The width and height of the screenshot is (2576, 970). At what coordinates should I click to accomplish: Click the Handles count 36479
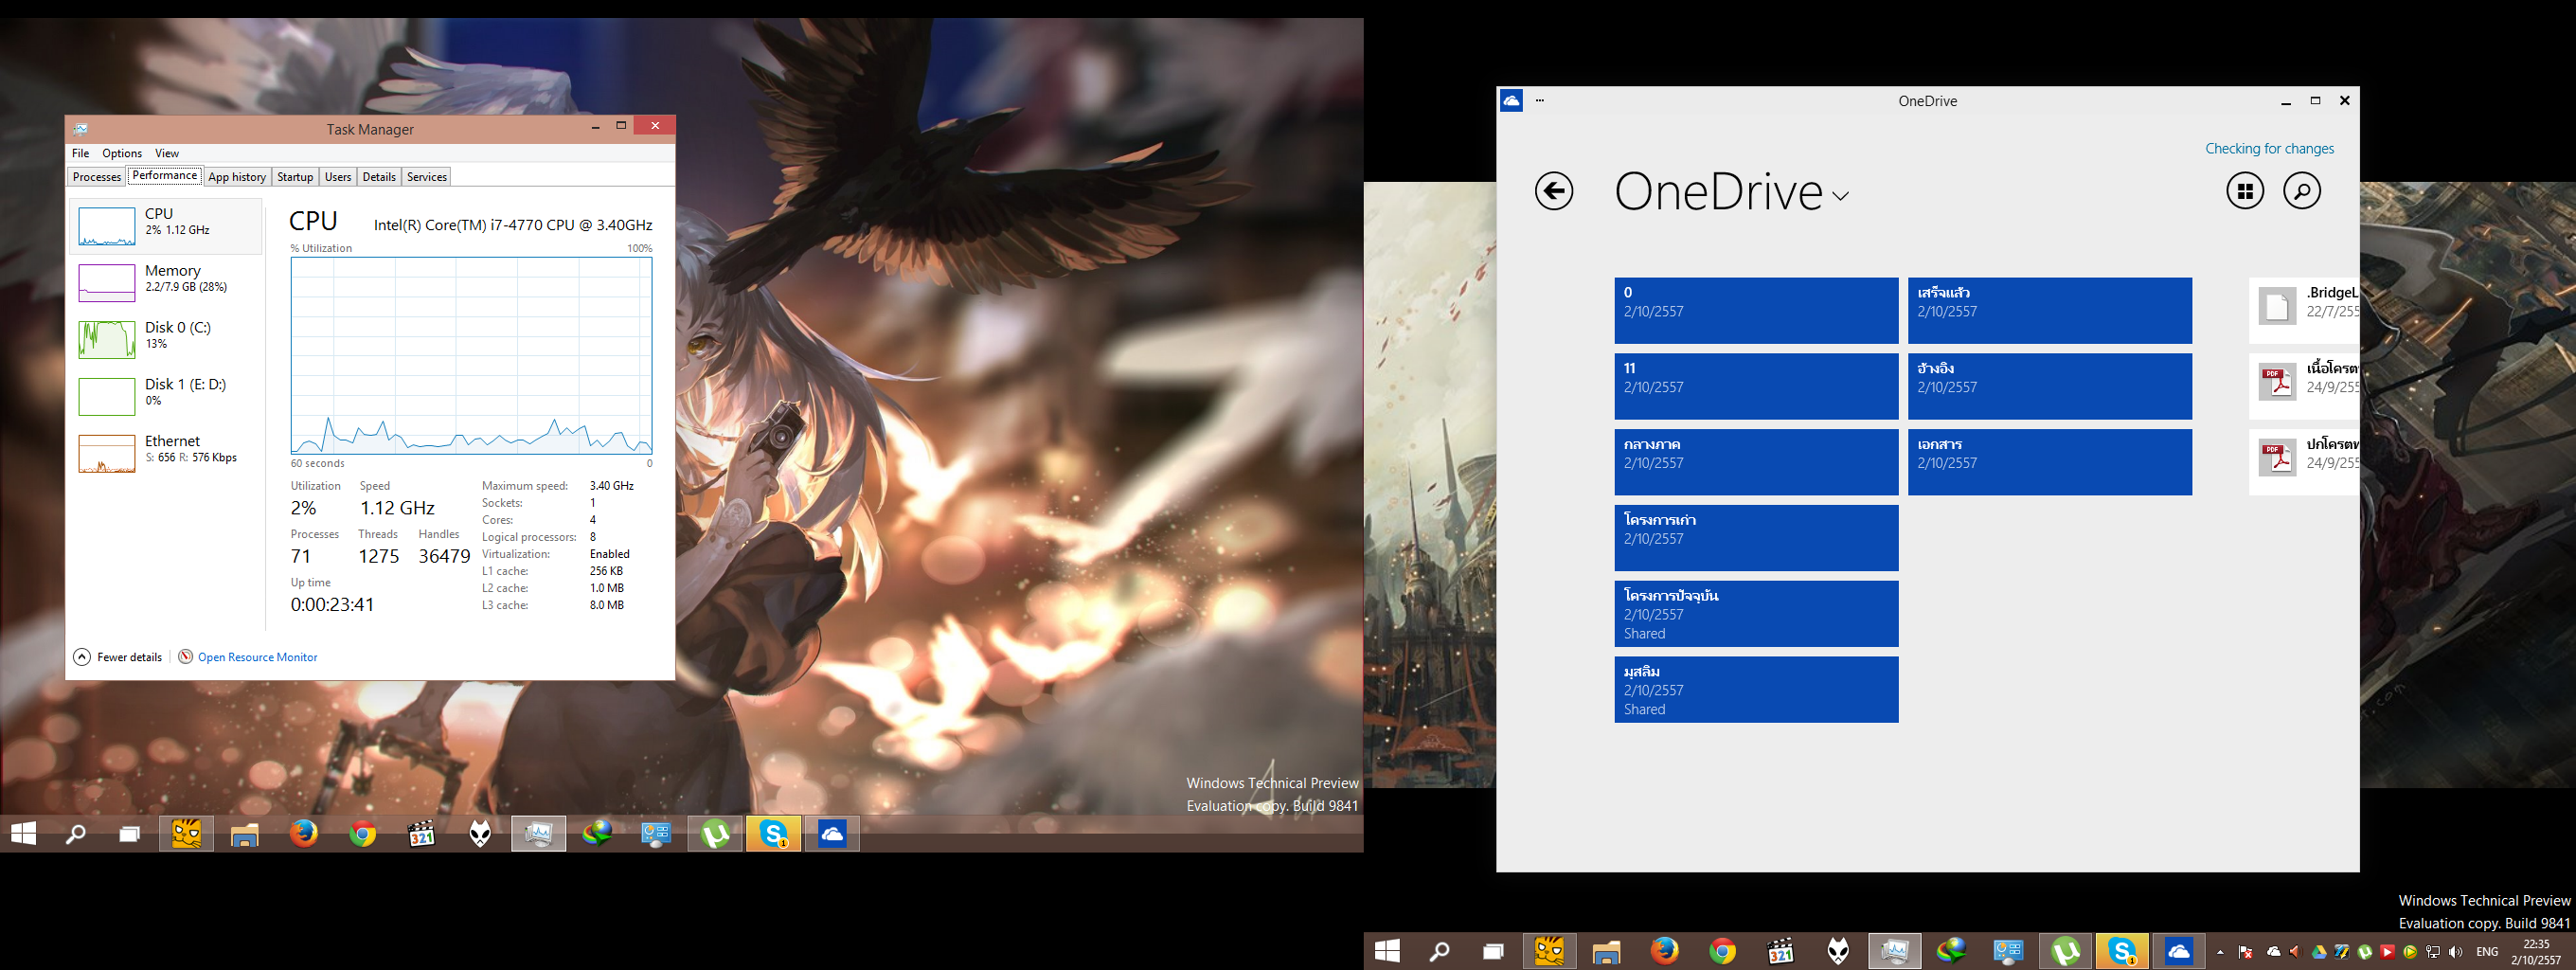(x=444, y=556)
